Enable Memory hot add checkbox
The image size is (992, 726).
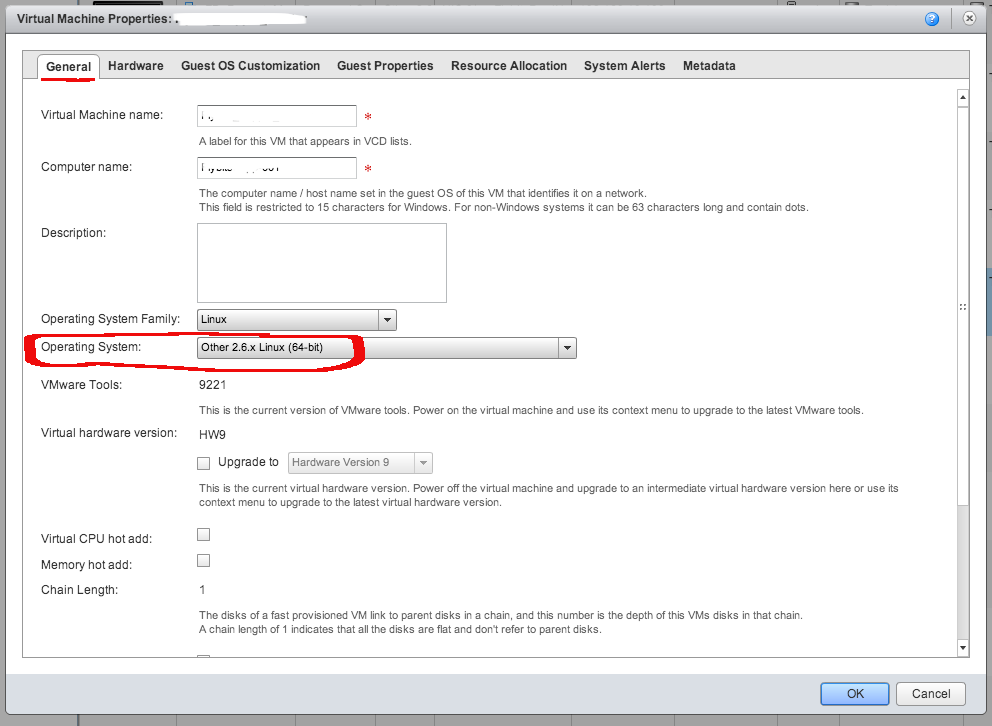[x=204, y=561]
